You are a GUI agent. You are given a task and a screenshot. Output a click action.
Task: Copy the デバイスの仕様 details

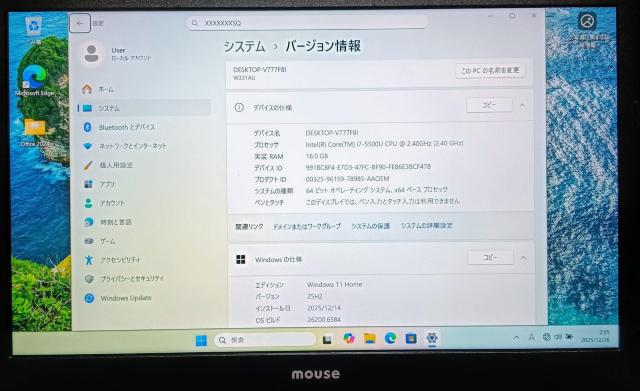click(x=489, y=105)
